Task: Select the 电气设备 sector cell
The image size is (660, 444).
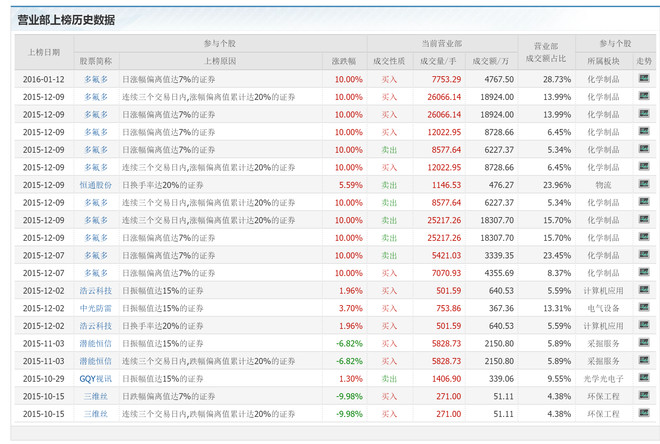Action: click(x=604, y=308)
